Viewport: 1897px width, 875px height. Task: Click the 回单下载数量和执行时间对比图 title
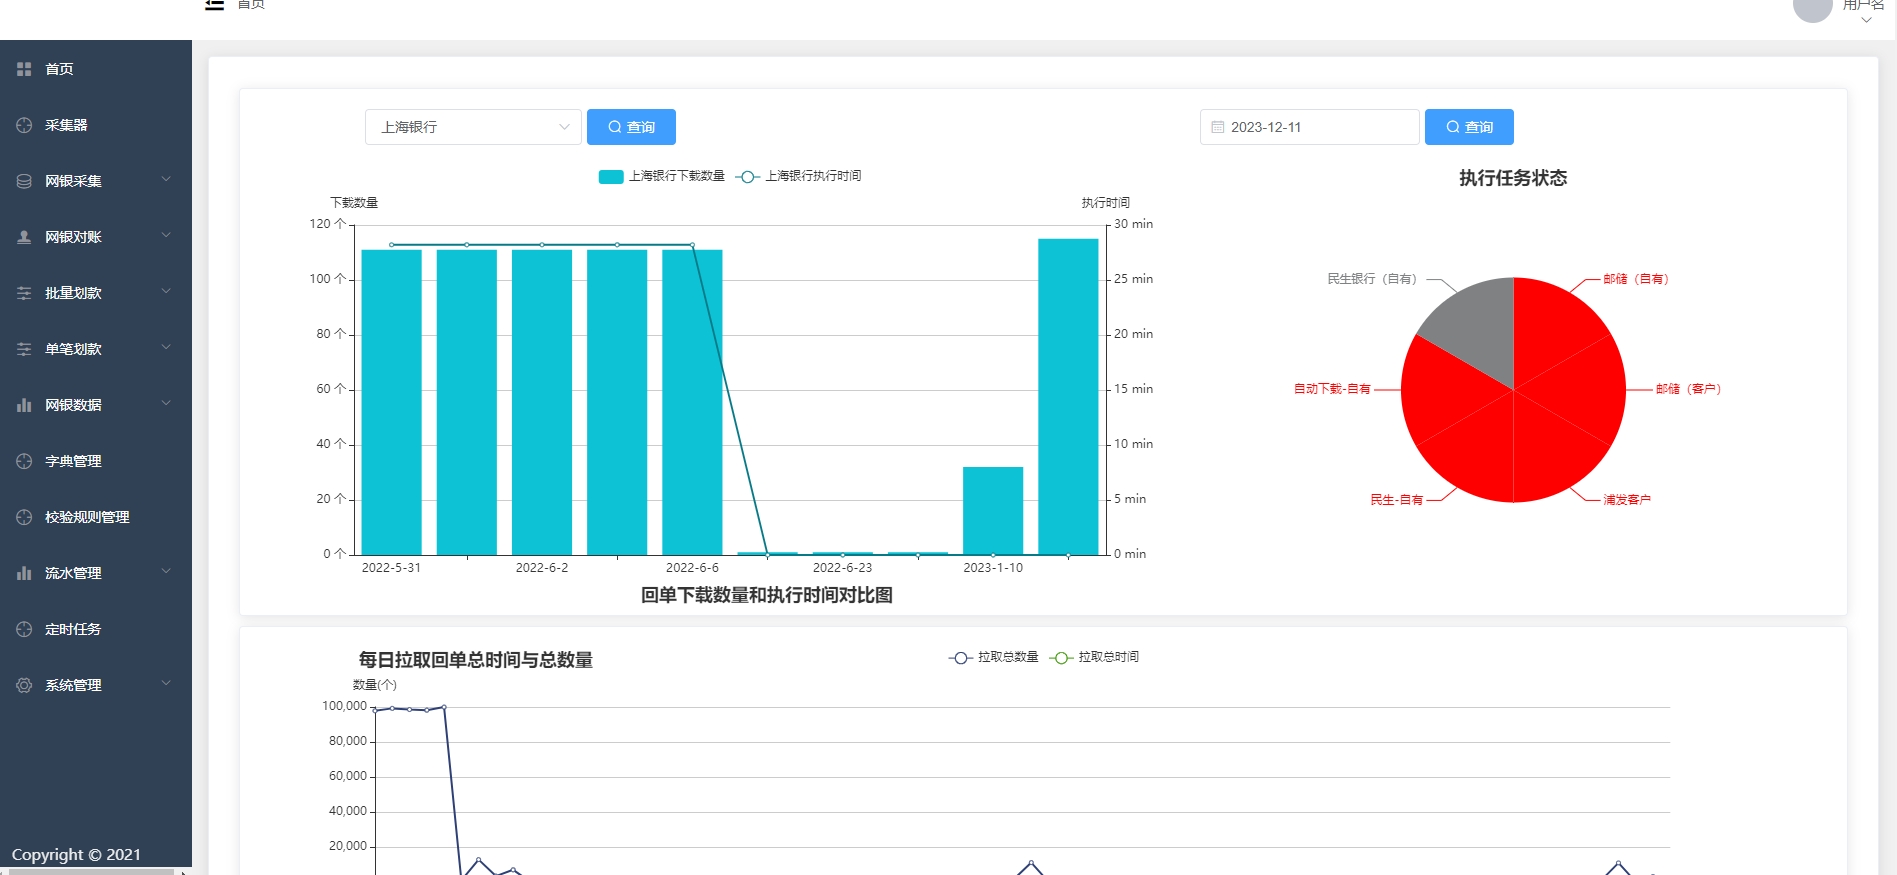767,595
